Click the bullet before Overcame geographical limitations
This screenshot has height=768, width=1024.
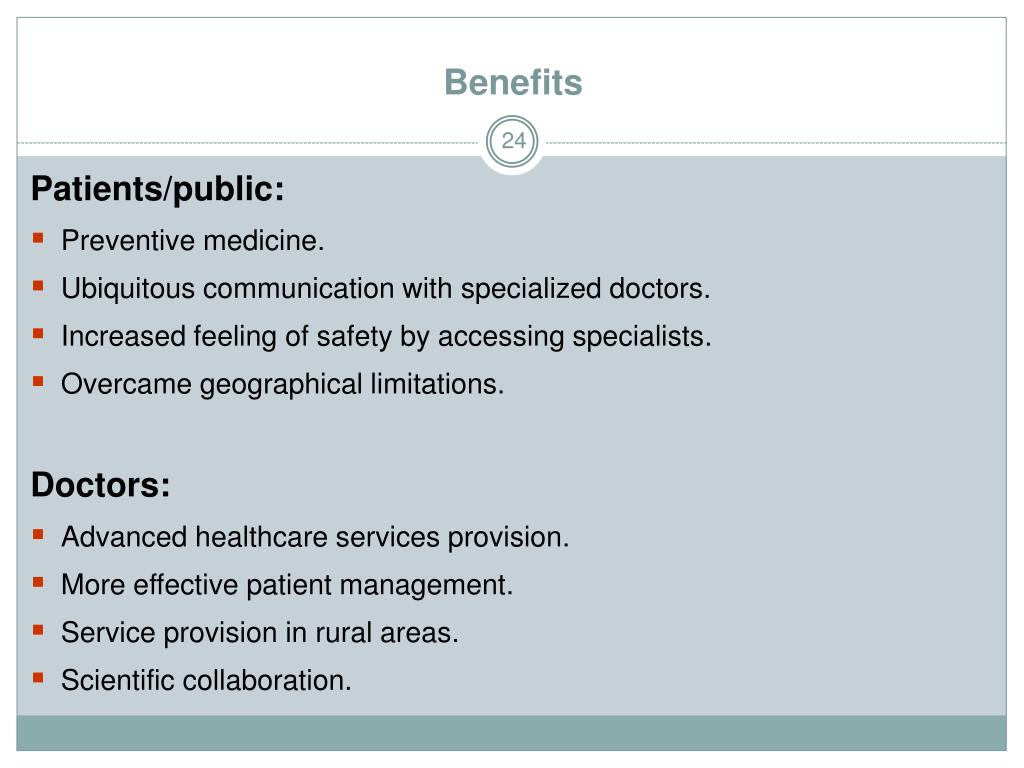point(39,381)
